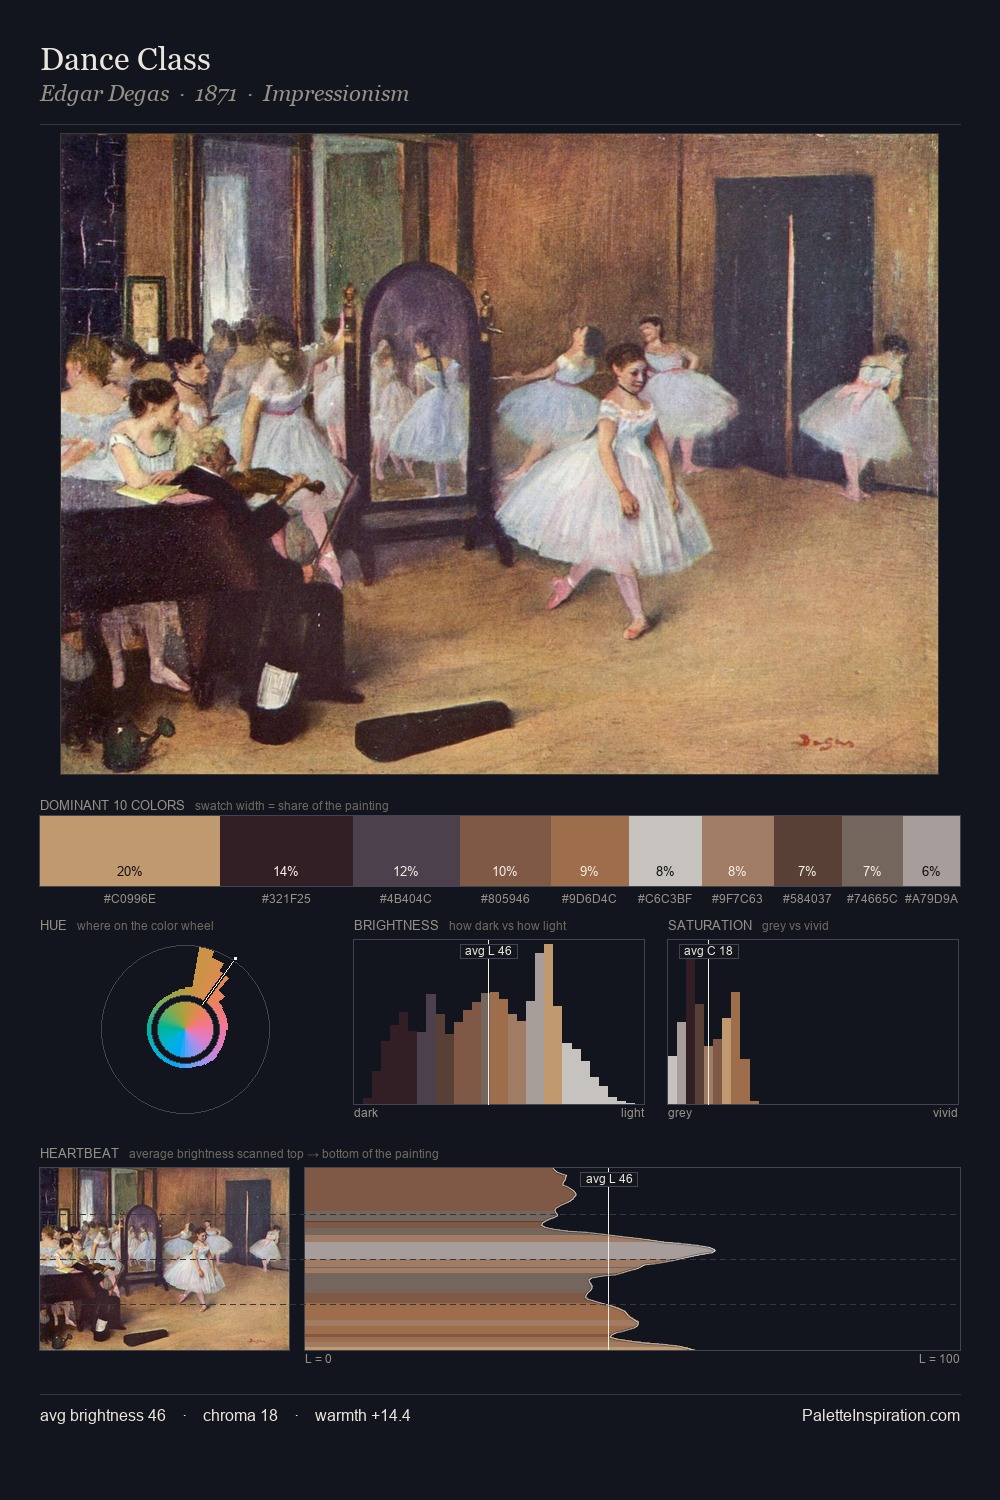This screenshot has height=1500, width=1000.
Task: Click the #805946 hex code label
Action: click(505, 899)
